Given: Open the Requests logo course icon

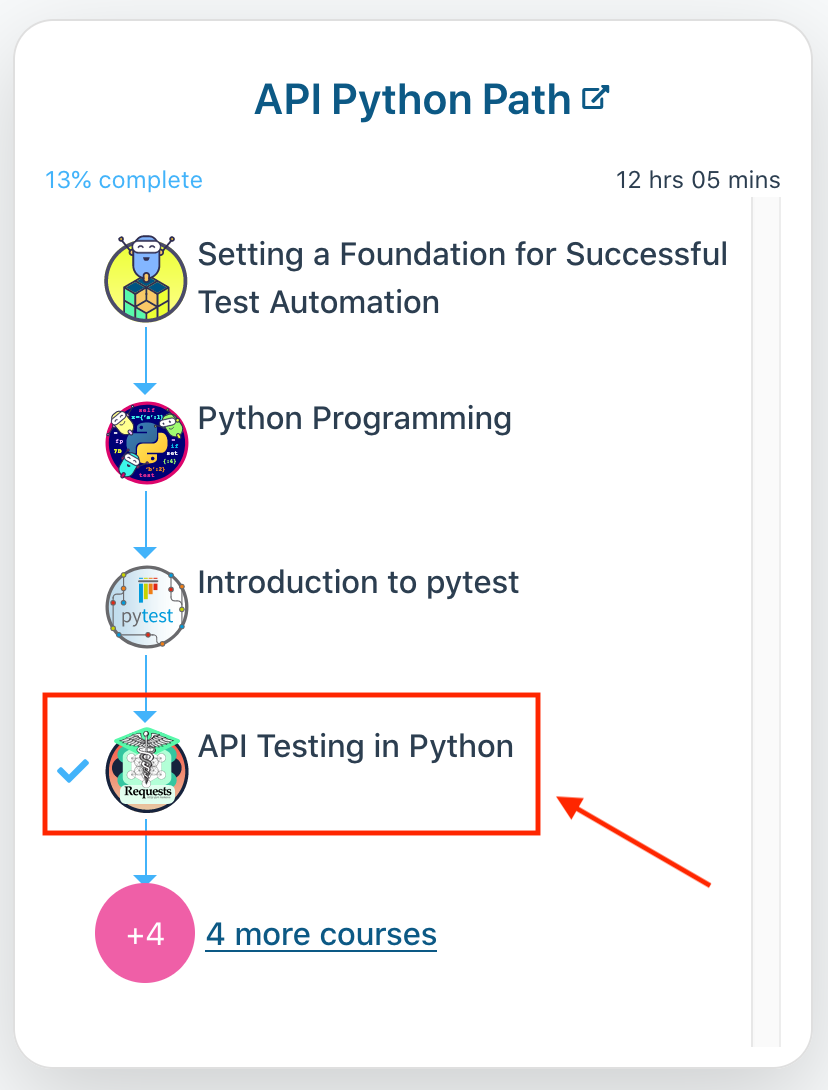Looking at the screenshot, I should (146, 770).
